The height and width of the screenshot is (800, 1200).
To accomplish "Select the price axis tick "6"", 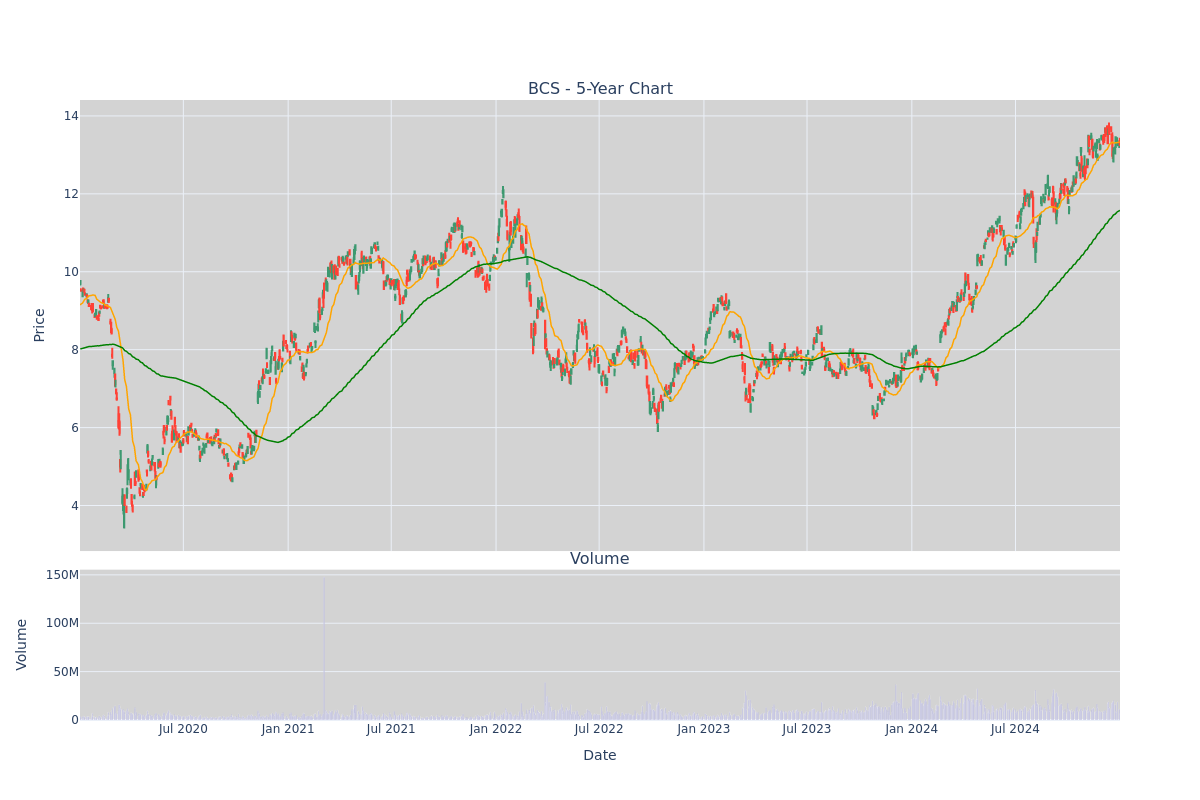I will (74, 428).
